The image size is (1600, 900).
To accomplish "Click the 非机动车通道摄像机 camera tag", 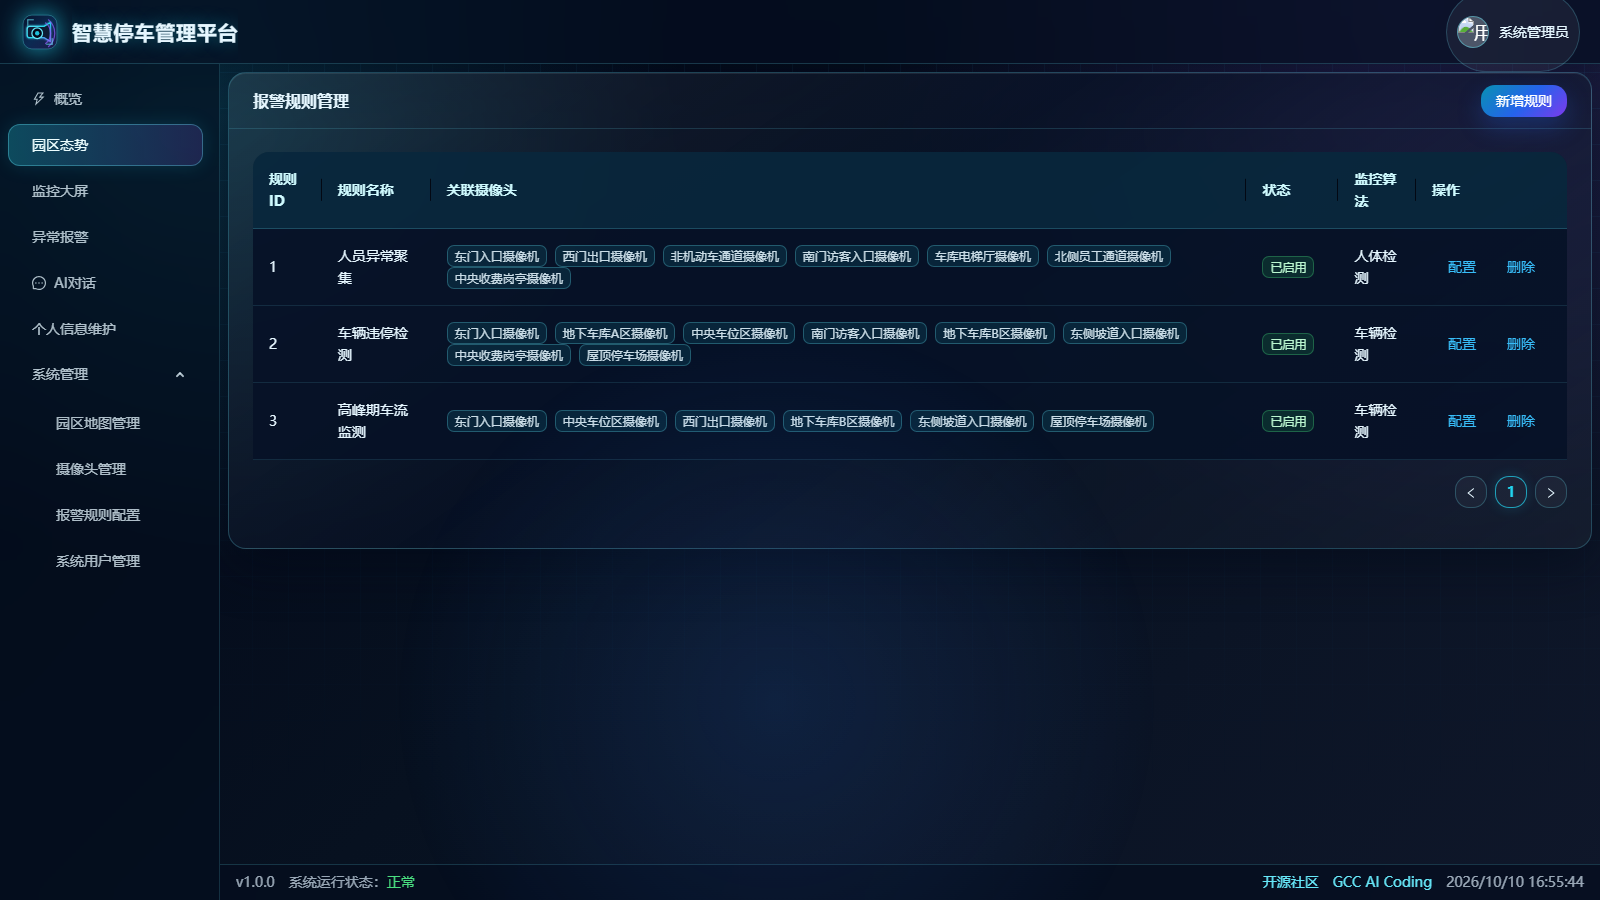I will pyautogui.click(x=725, y=257).
